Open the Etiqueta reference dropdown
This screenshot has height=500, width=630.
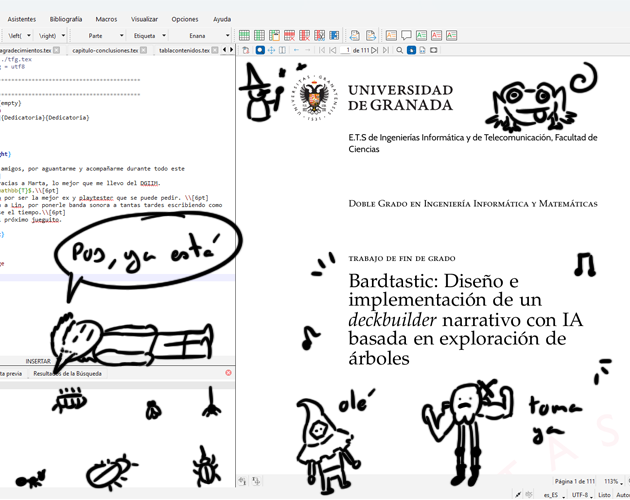tap(149, 36)
